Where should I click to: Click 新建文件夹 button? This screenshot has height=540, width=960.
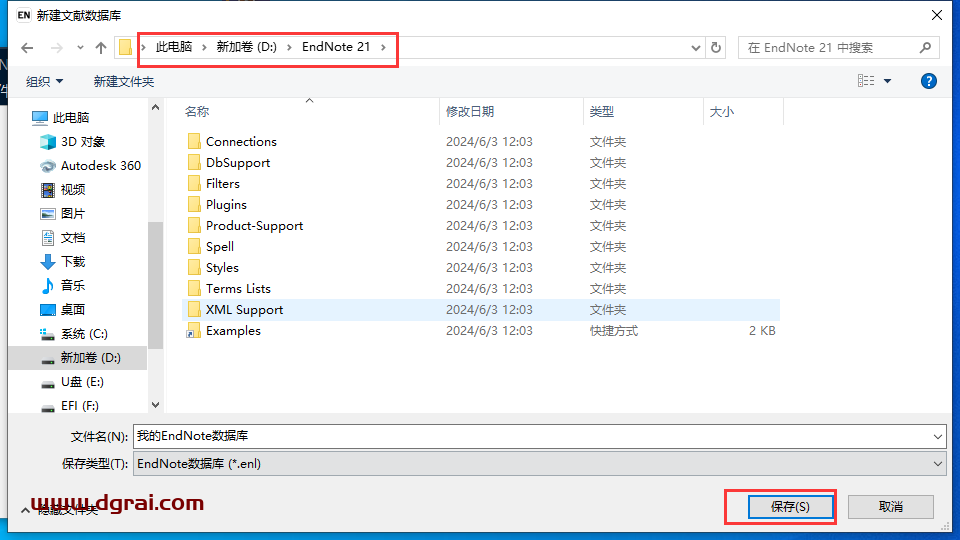tap(124, 81)
